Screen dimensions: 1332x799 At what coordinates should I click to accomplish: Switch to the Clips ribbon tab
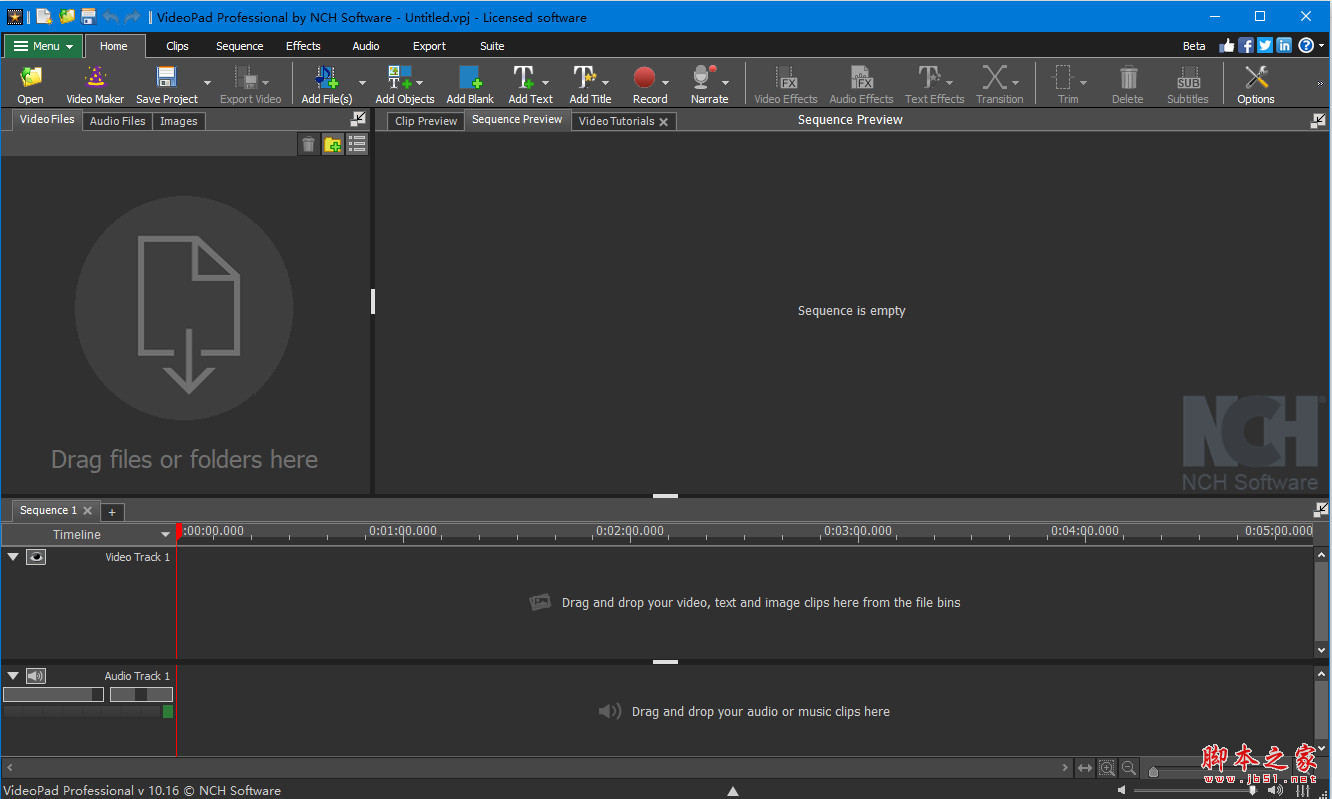click(x=177, y=46)
